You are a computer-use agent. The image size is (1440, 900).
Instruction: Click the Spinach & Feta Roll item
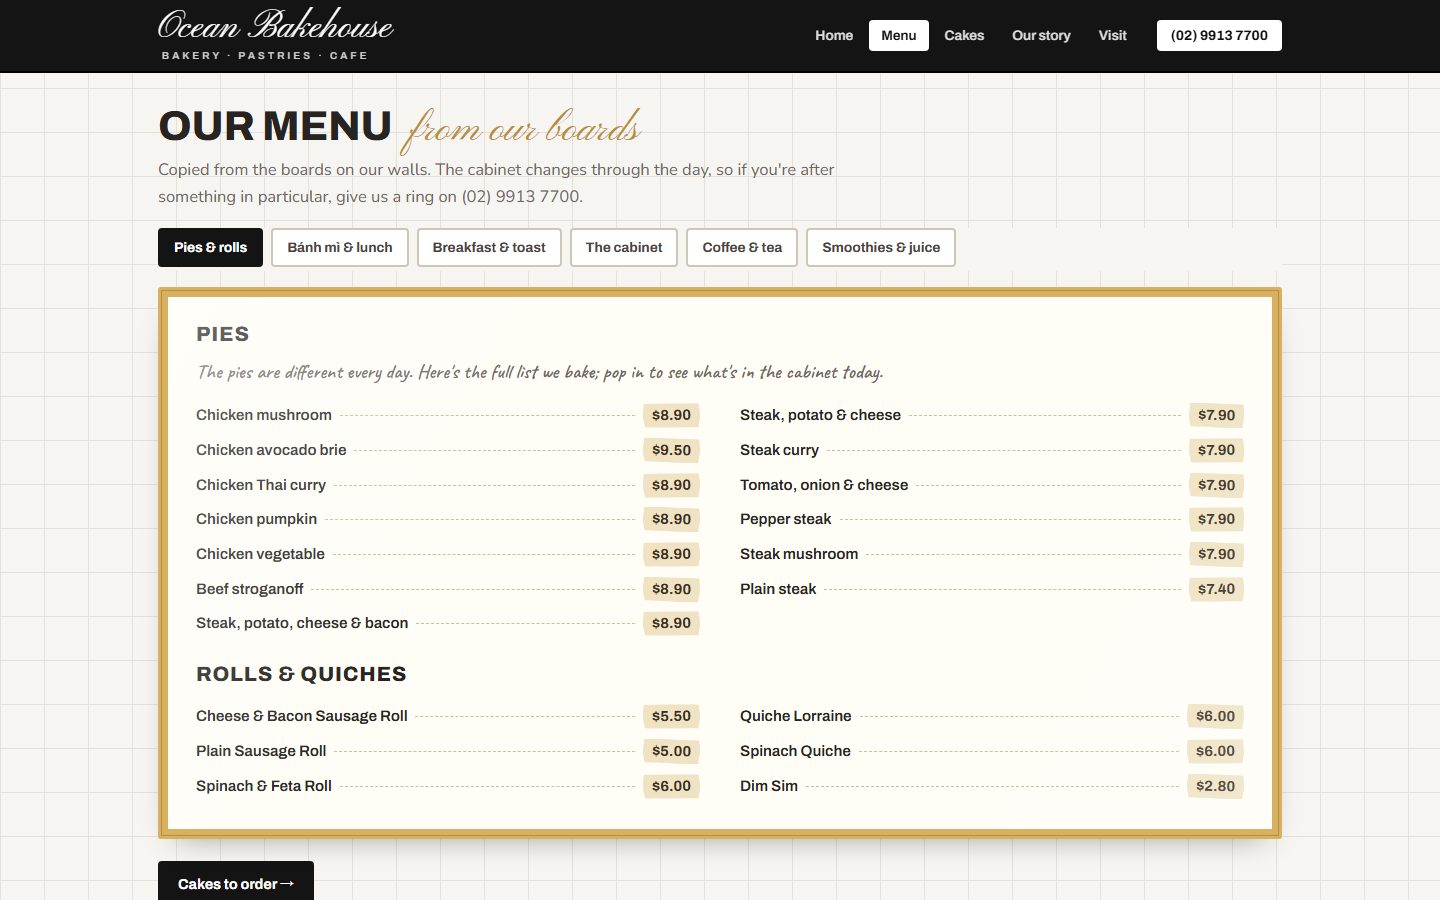pos(448,786)
